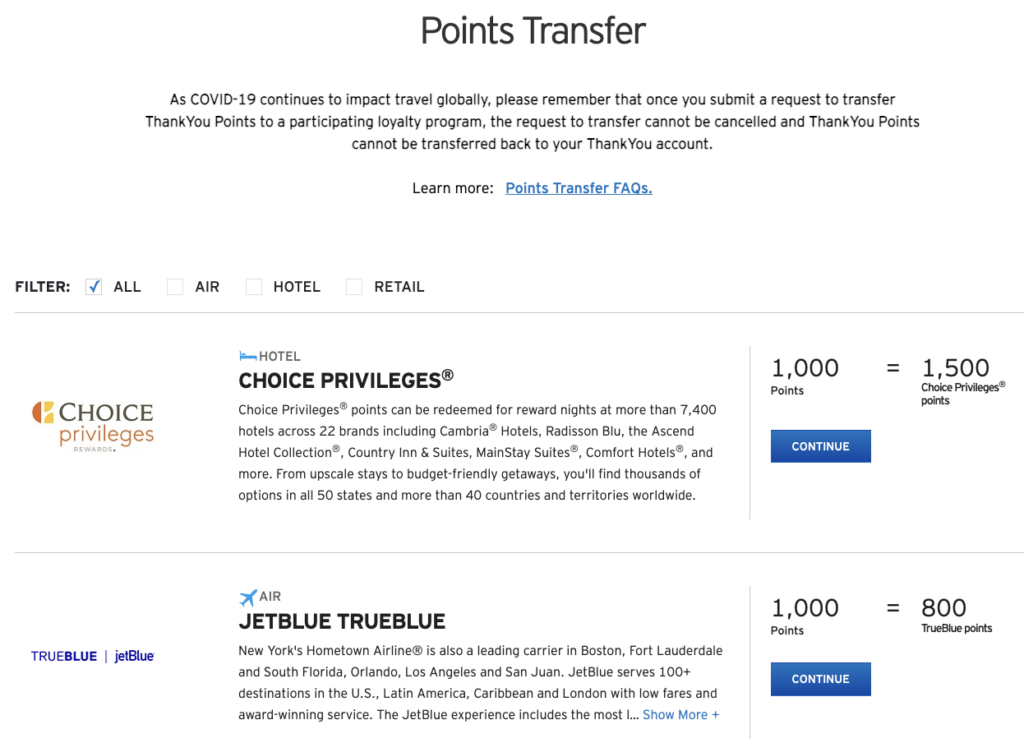Enable the AIR filter checkbox
Image resolution: width=1024 pixels, height=743 pixels.
(x=175, y=287)
